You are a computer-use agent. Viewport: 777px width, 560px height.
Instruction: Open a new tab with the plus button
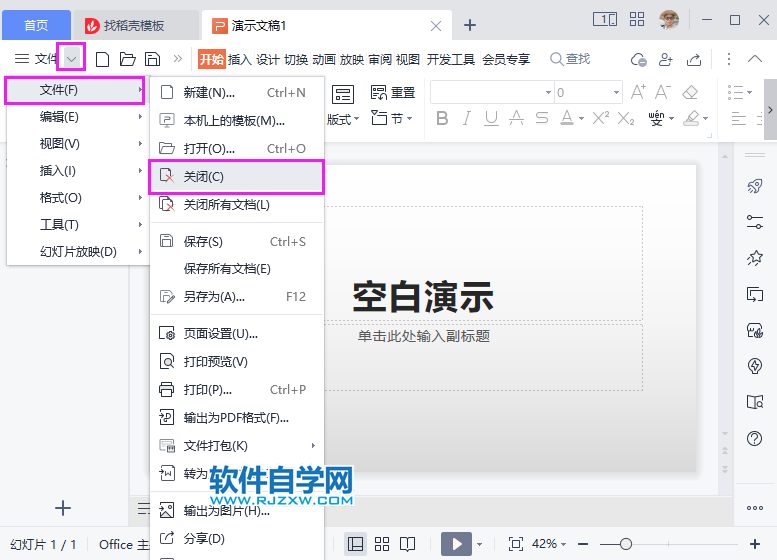point(470,25)
